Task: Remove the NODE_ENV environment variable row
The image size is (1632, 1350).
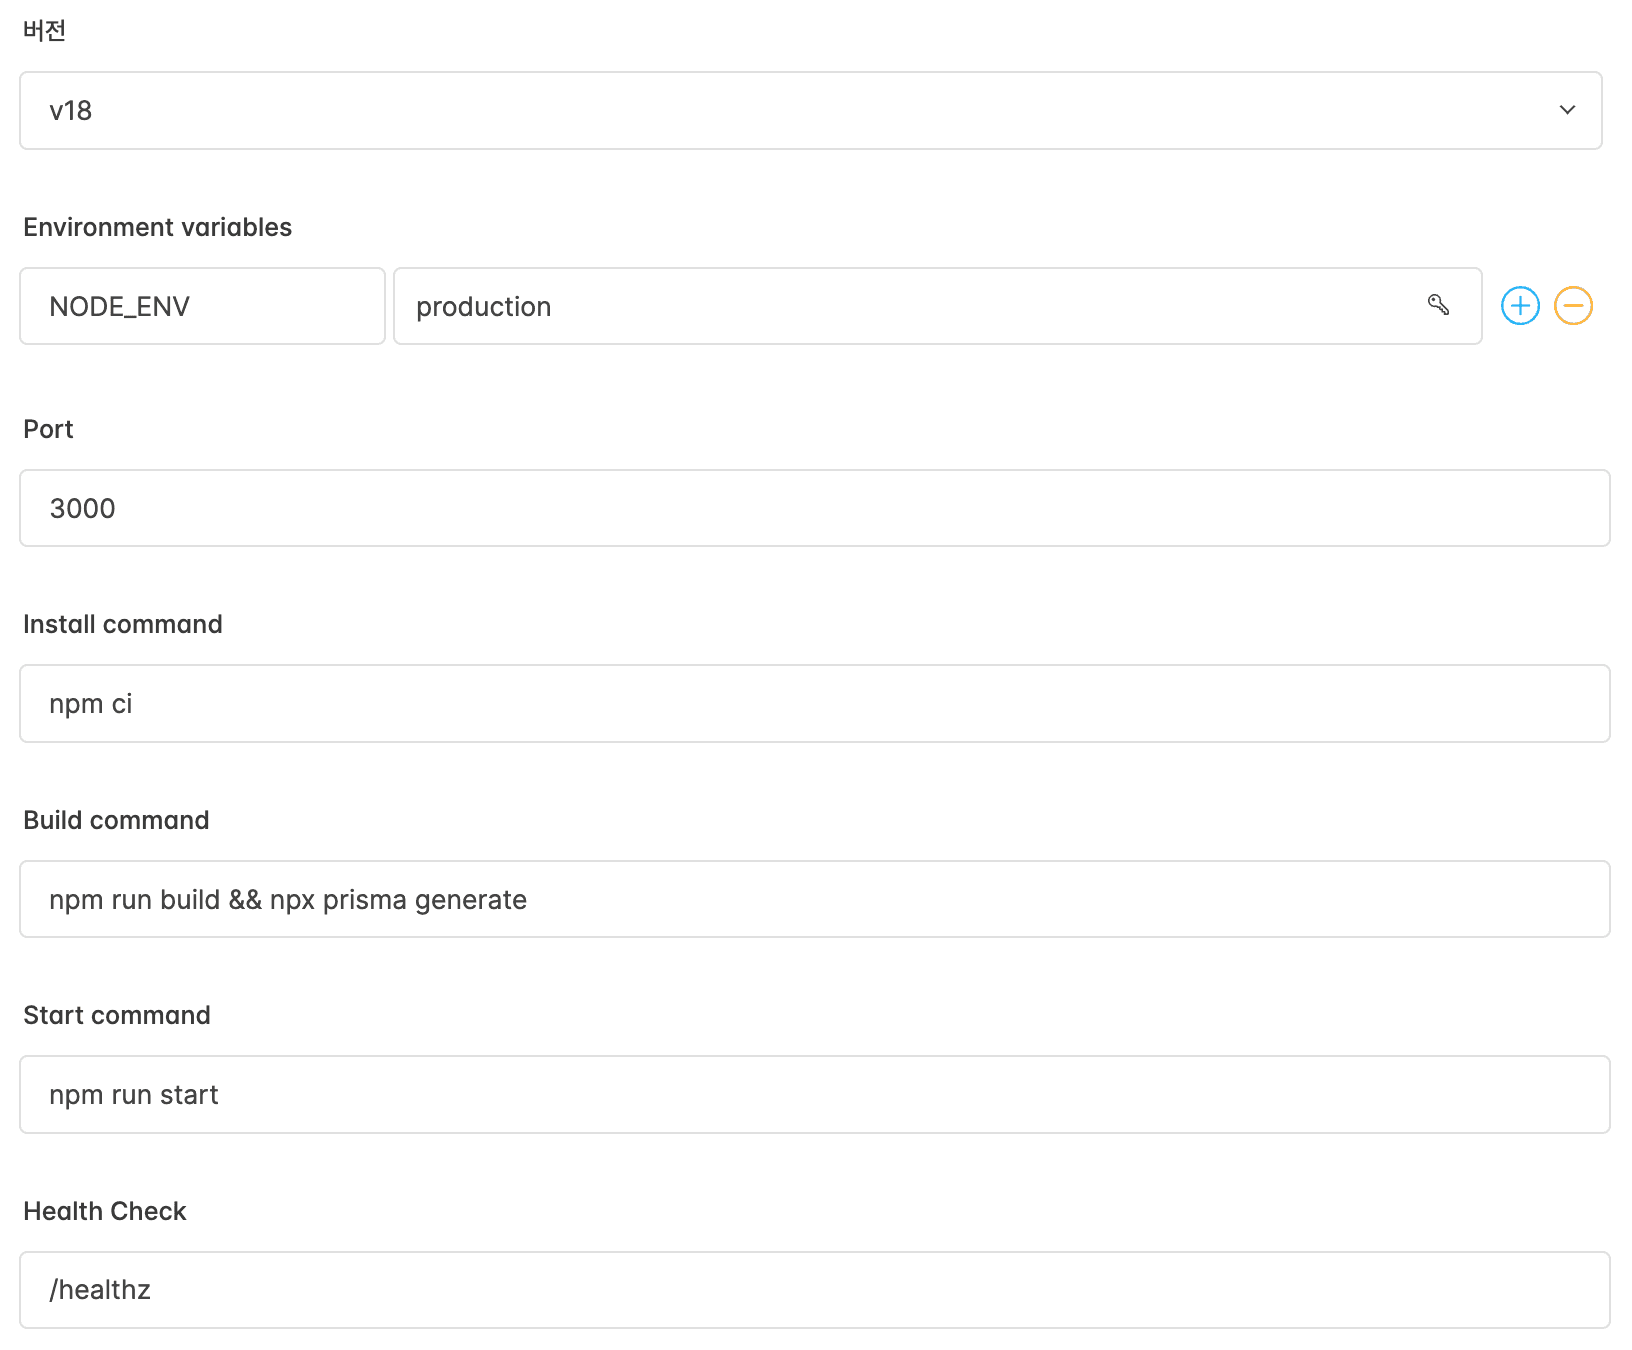Action: pos(1573,306)
